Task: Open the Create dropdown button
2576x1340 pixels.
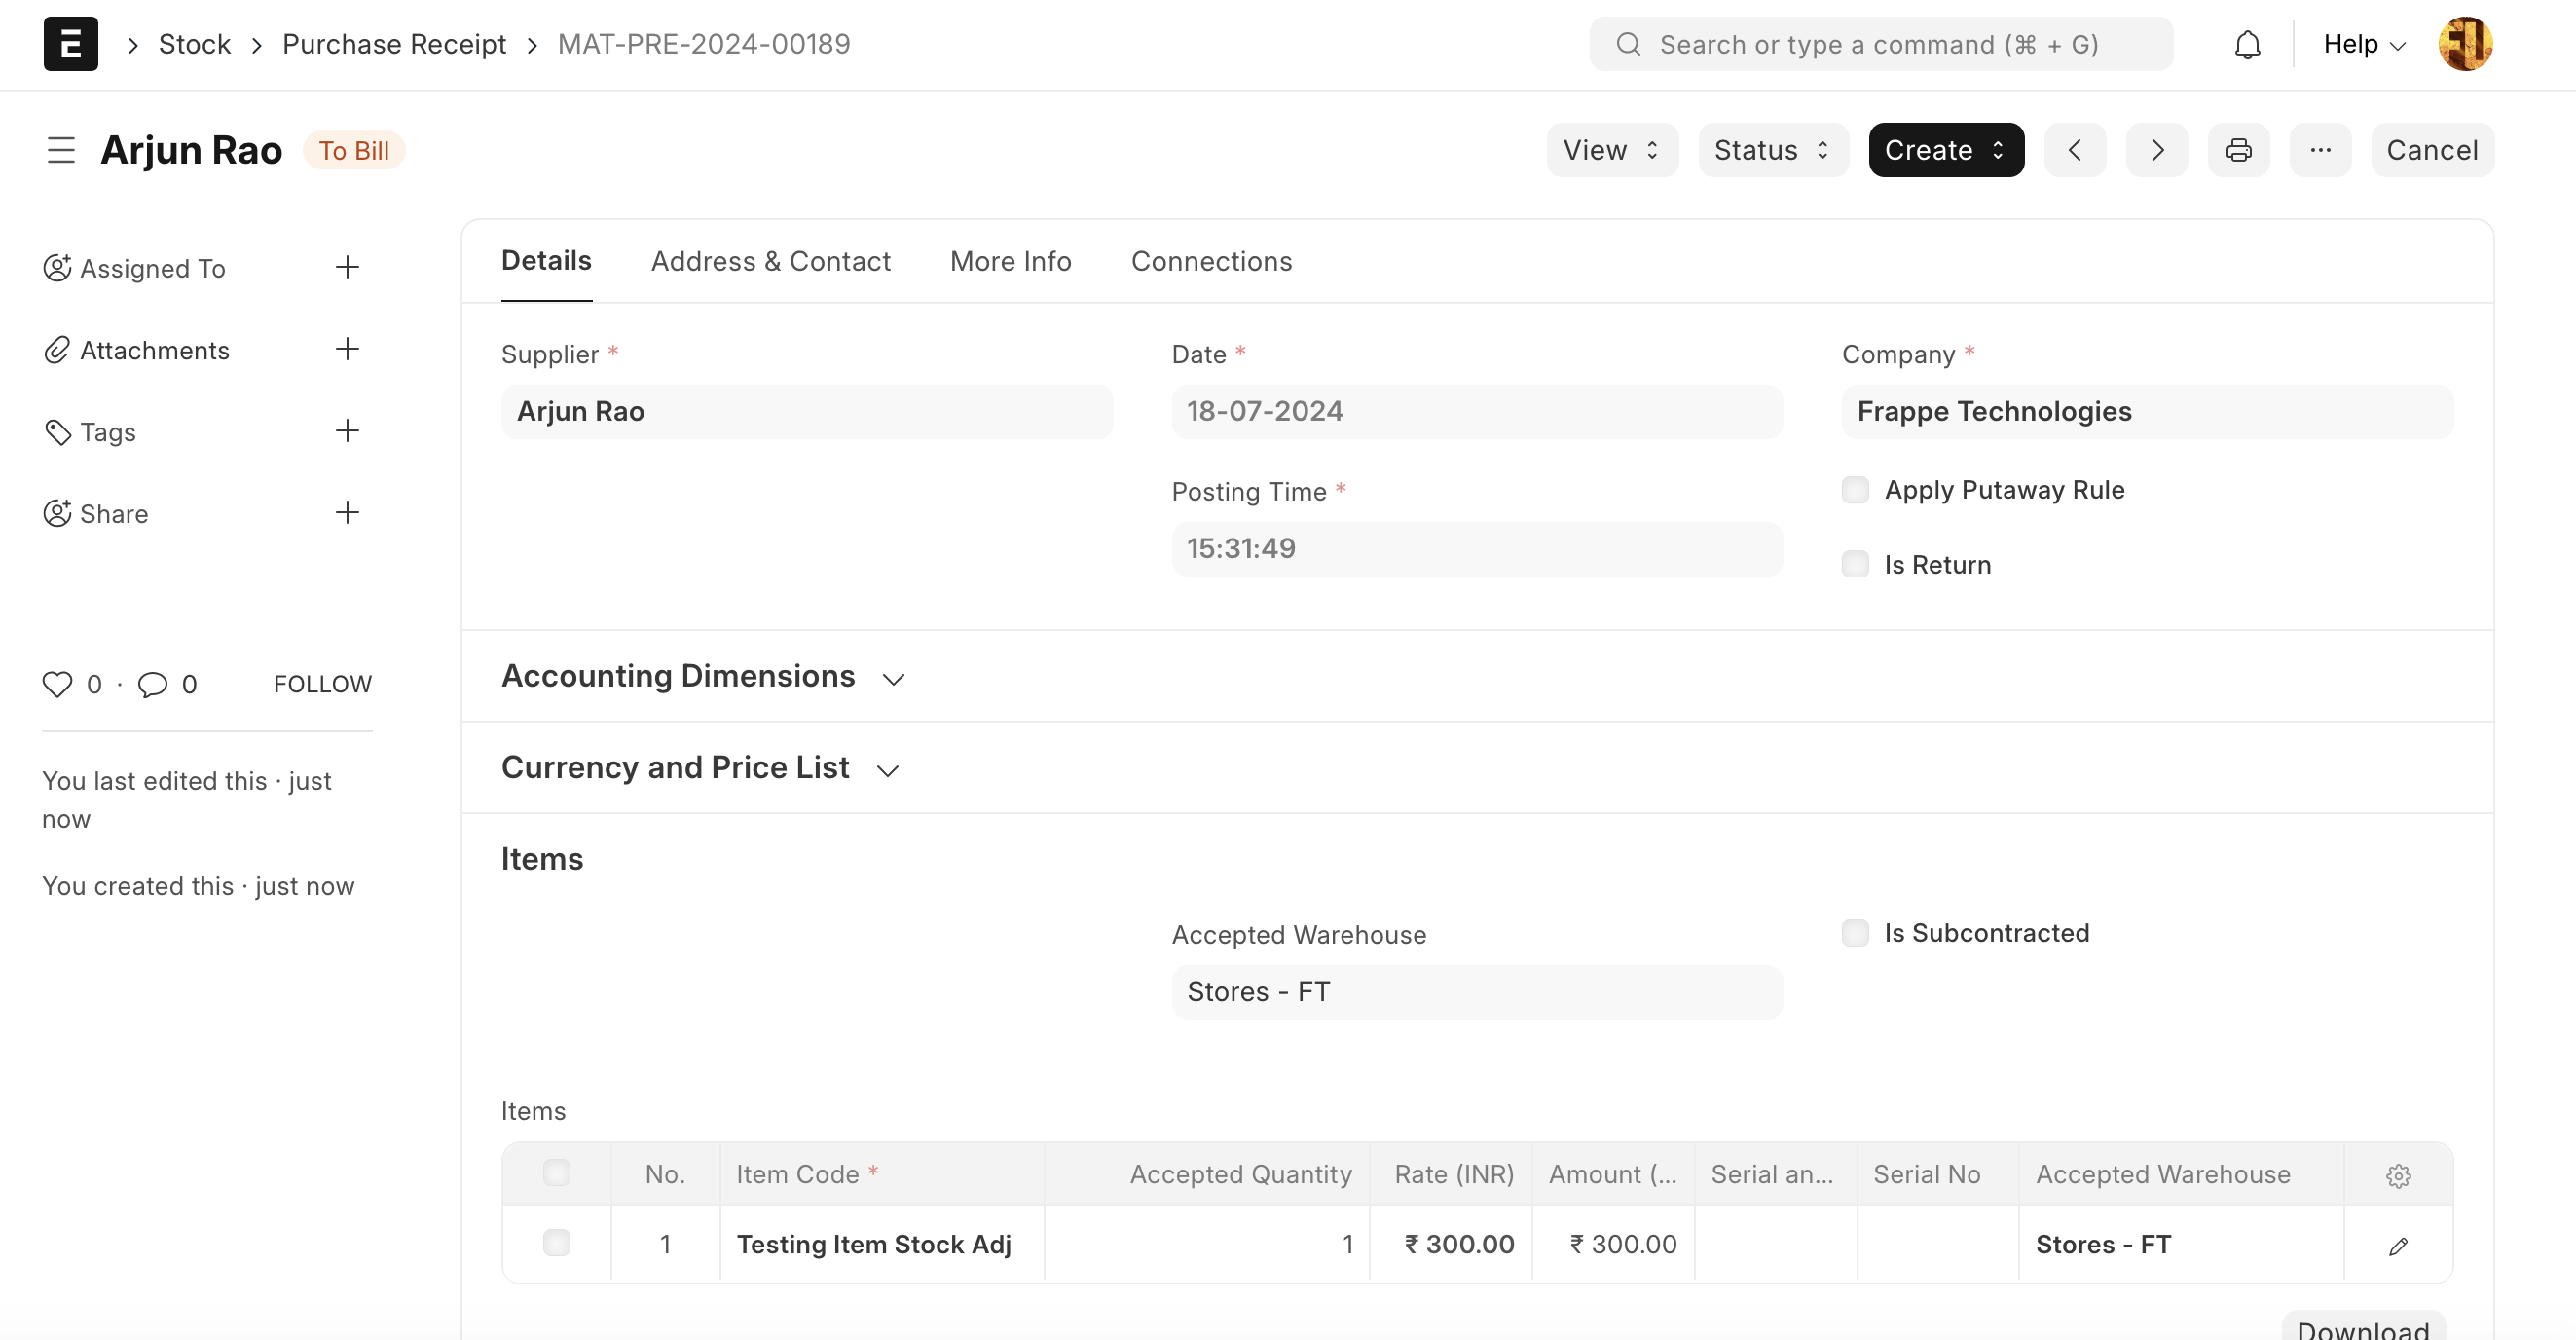Action: tap(1945, 150)
